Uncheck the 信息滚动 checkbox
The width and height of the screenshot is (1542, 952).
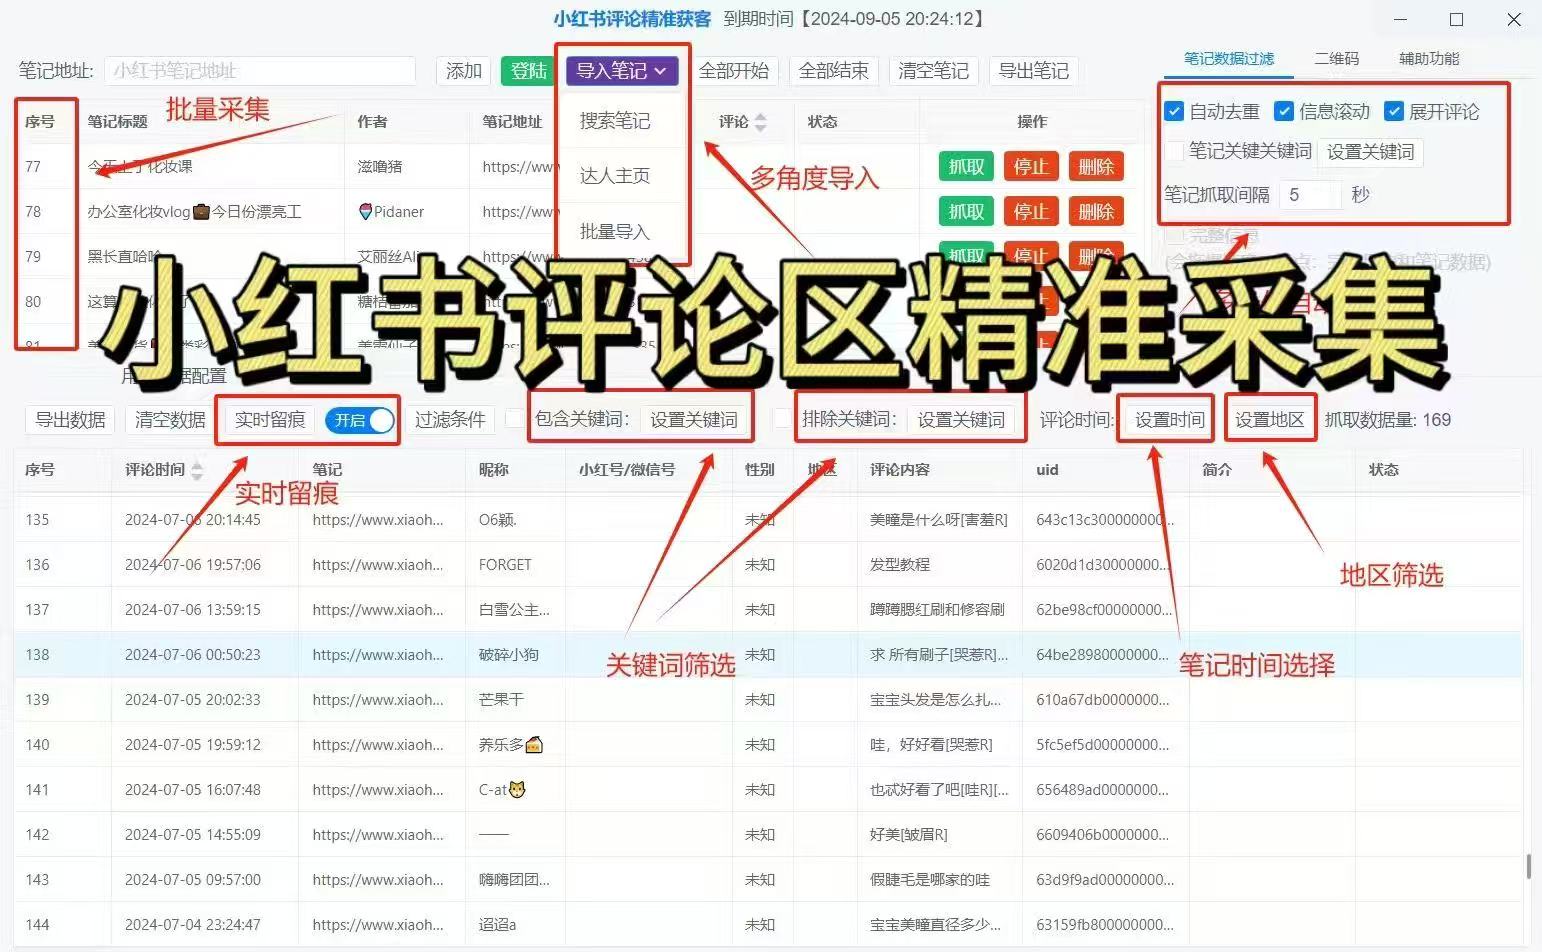(1284, 112)
